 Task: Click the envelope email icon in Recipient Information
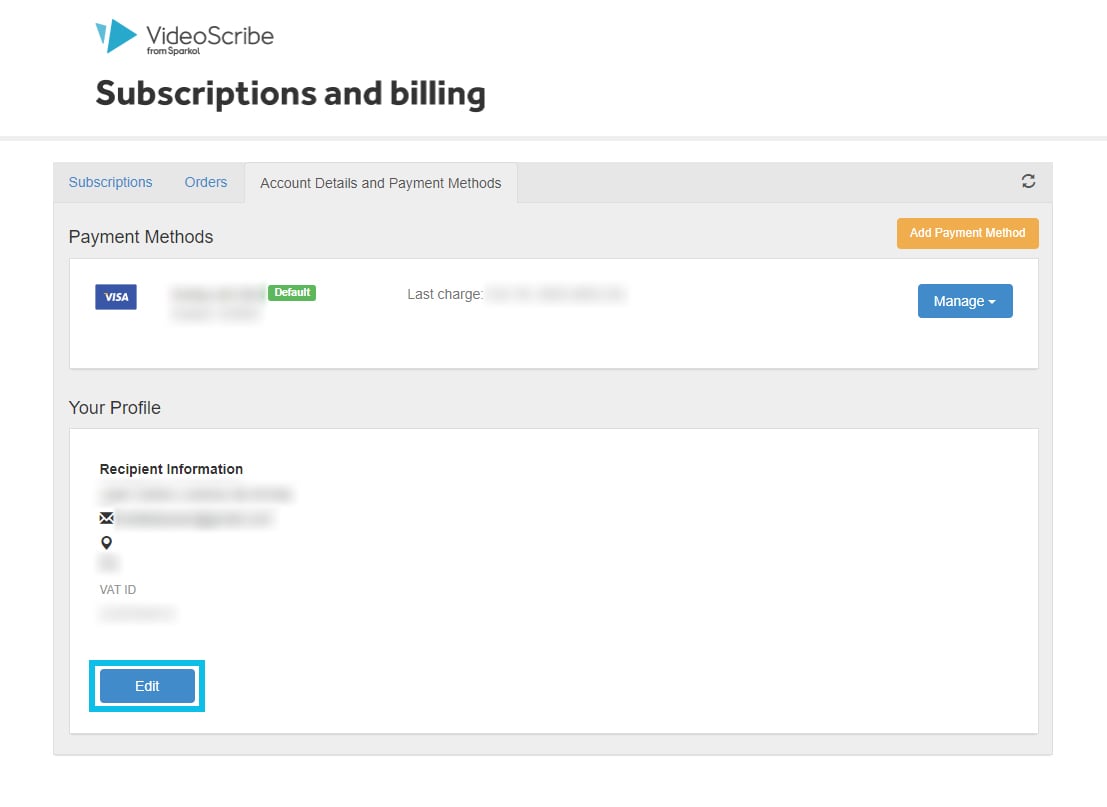point(107,517)
